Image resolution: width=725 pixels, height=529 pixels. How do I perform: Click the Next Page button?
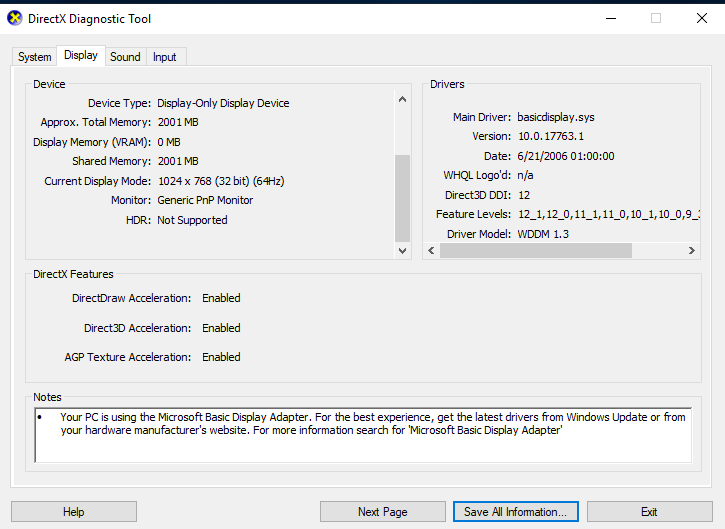383,512
